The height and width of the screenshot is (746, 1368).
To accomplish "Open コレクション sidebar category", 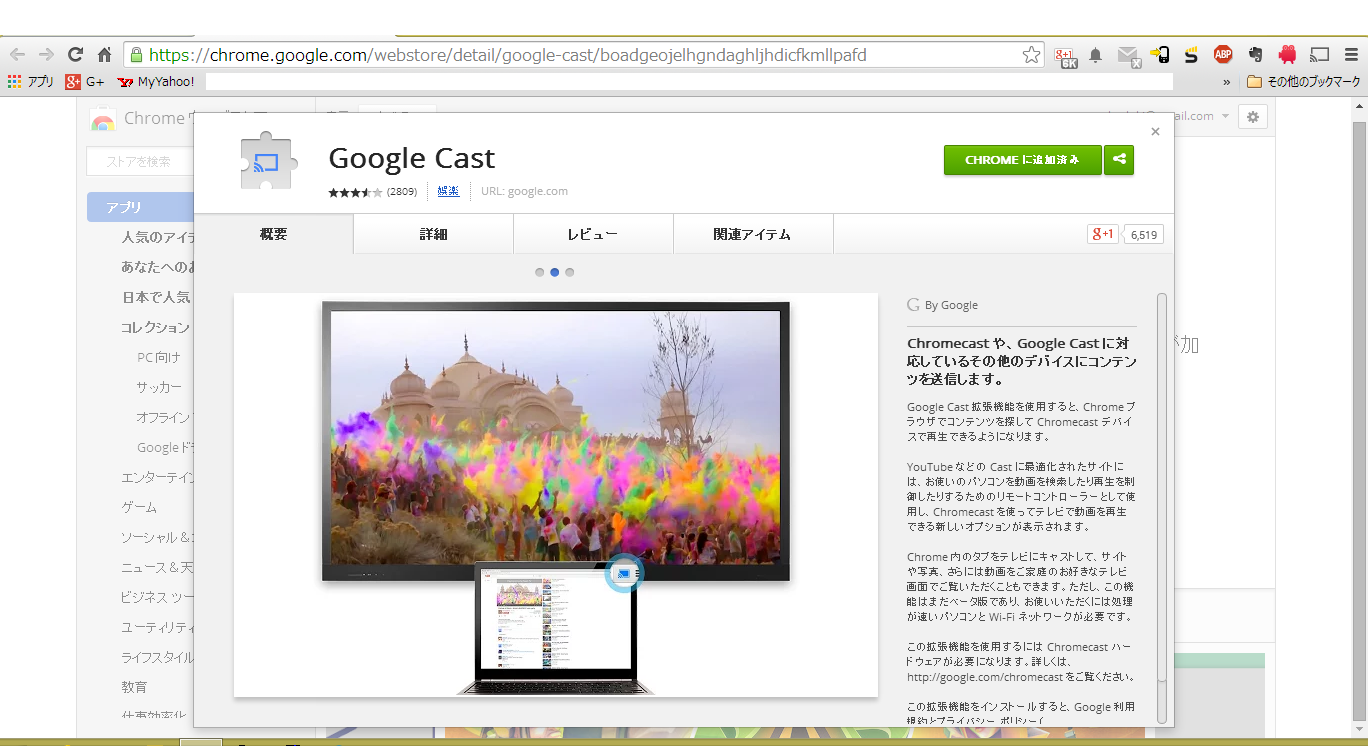I will point(155,327).
